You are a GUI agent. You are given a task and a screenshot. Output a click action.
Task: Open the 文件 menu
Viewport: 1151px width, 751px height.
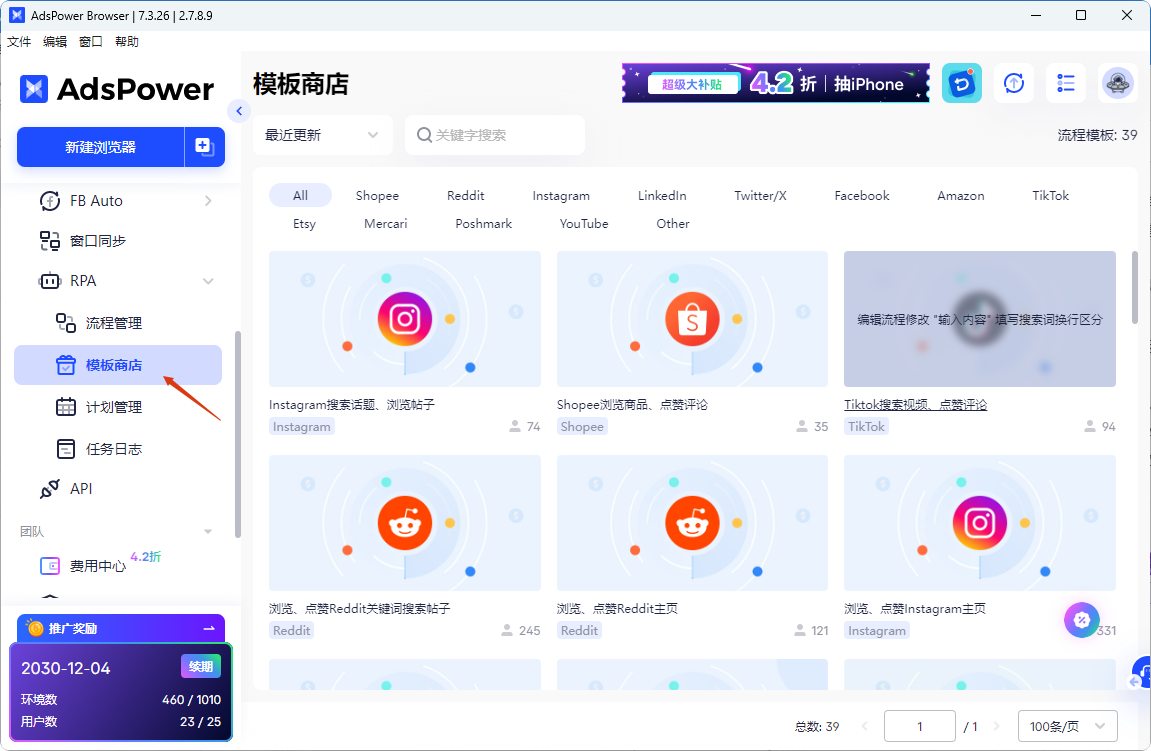tap(19, 42)
